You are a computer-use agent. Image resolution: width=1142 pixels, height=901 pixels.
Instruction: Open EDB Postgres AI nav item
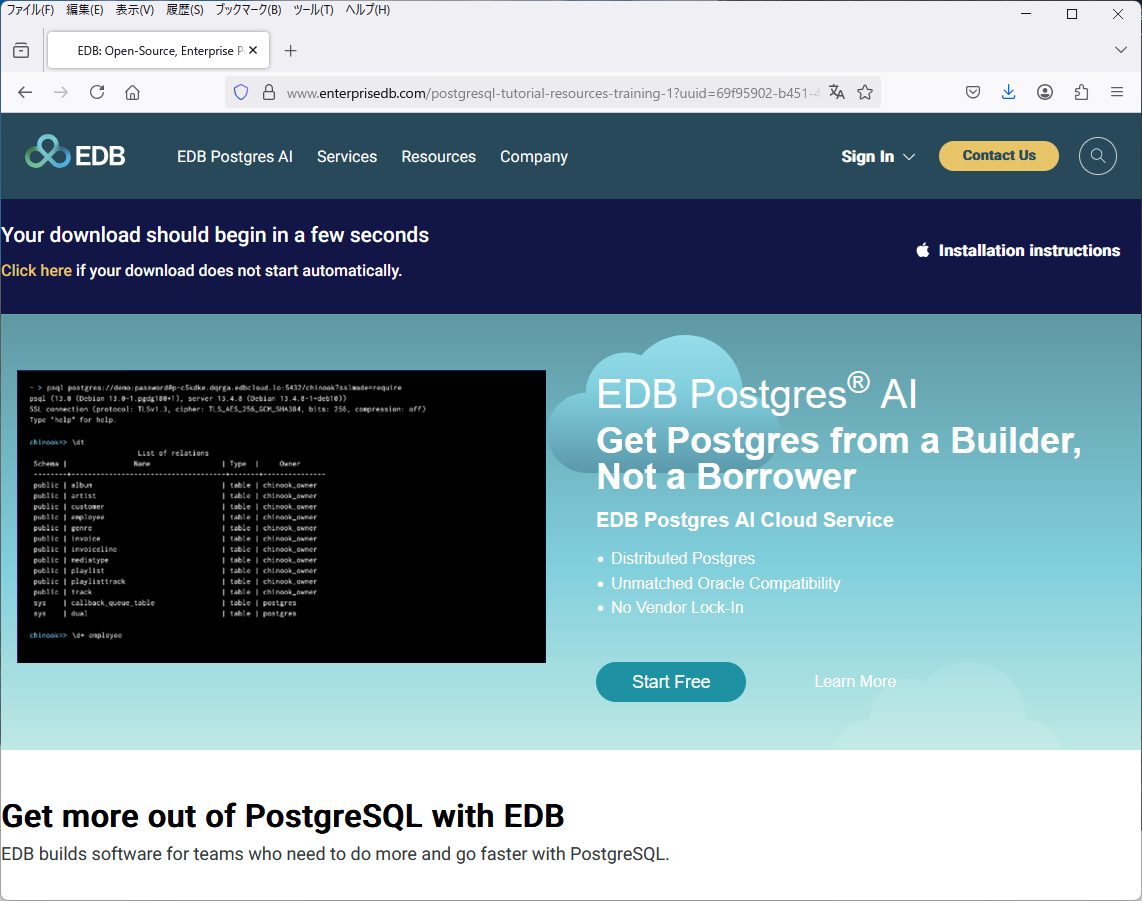tap(235, 157)
